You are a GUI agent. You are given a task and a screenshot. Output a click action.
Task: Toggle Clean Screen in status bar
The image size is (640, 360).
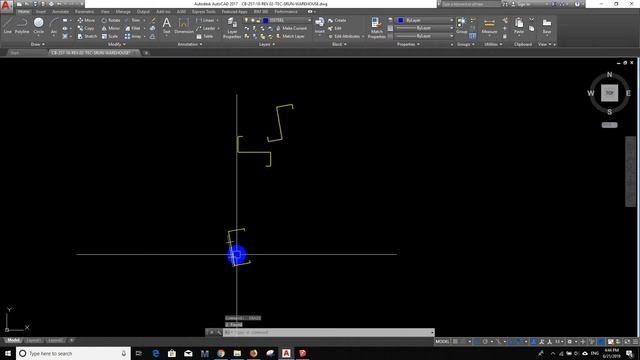coord(627,342)
